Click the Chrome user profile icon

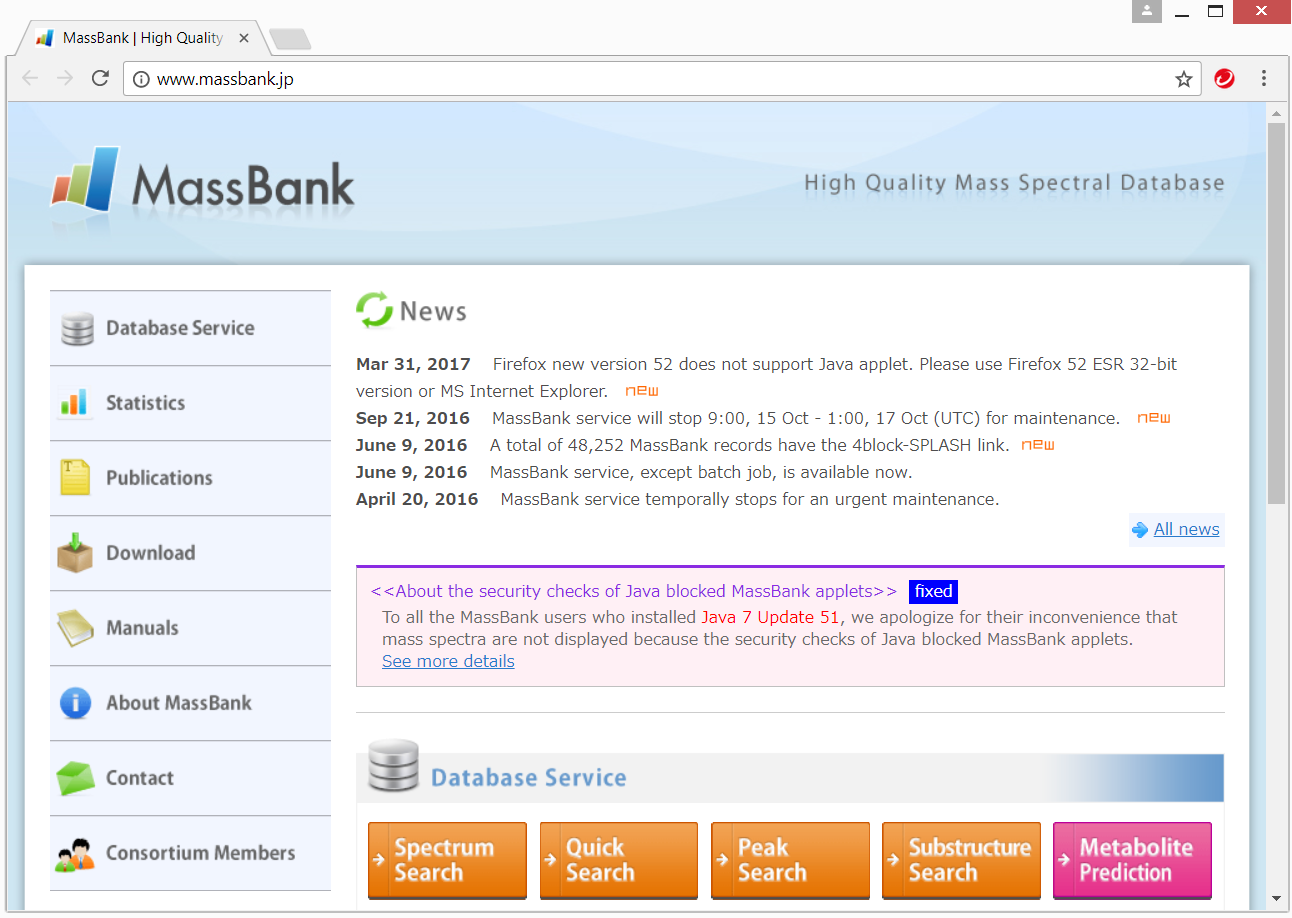pos(1147,12)
